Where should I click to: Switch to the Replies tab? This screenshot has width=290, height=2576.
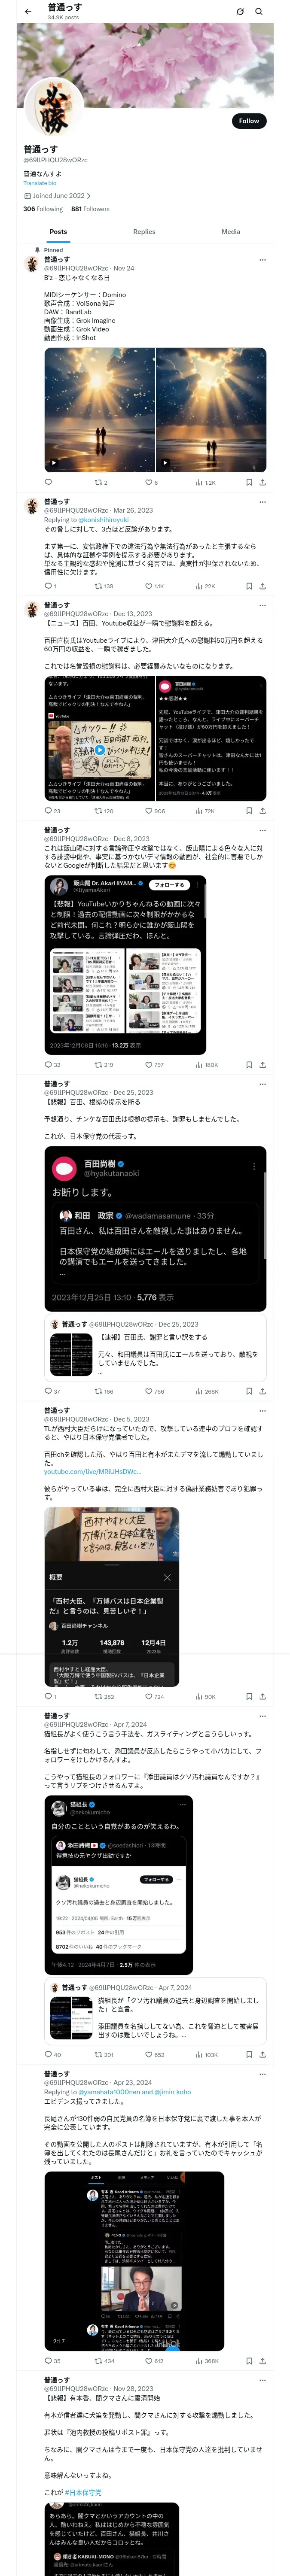[144, 231]
